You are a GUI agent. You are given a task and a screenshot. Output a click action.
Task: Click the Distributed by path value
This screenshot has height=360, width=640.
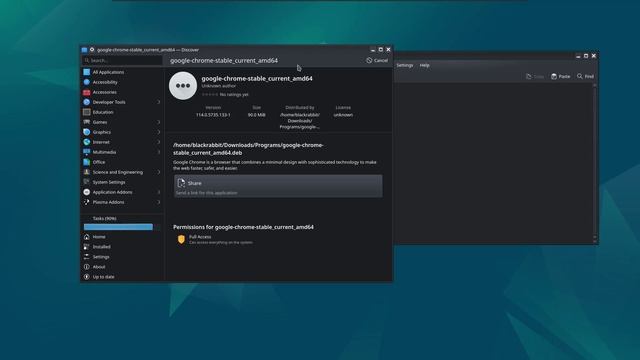pos(300,121)
